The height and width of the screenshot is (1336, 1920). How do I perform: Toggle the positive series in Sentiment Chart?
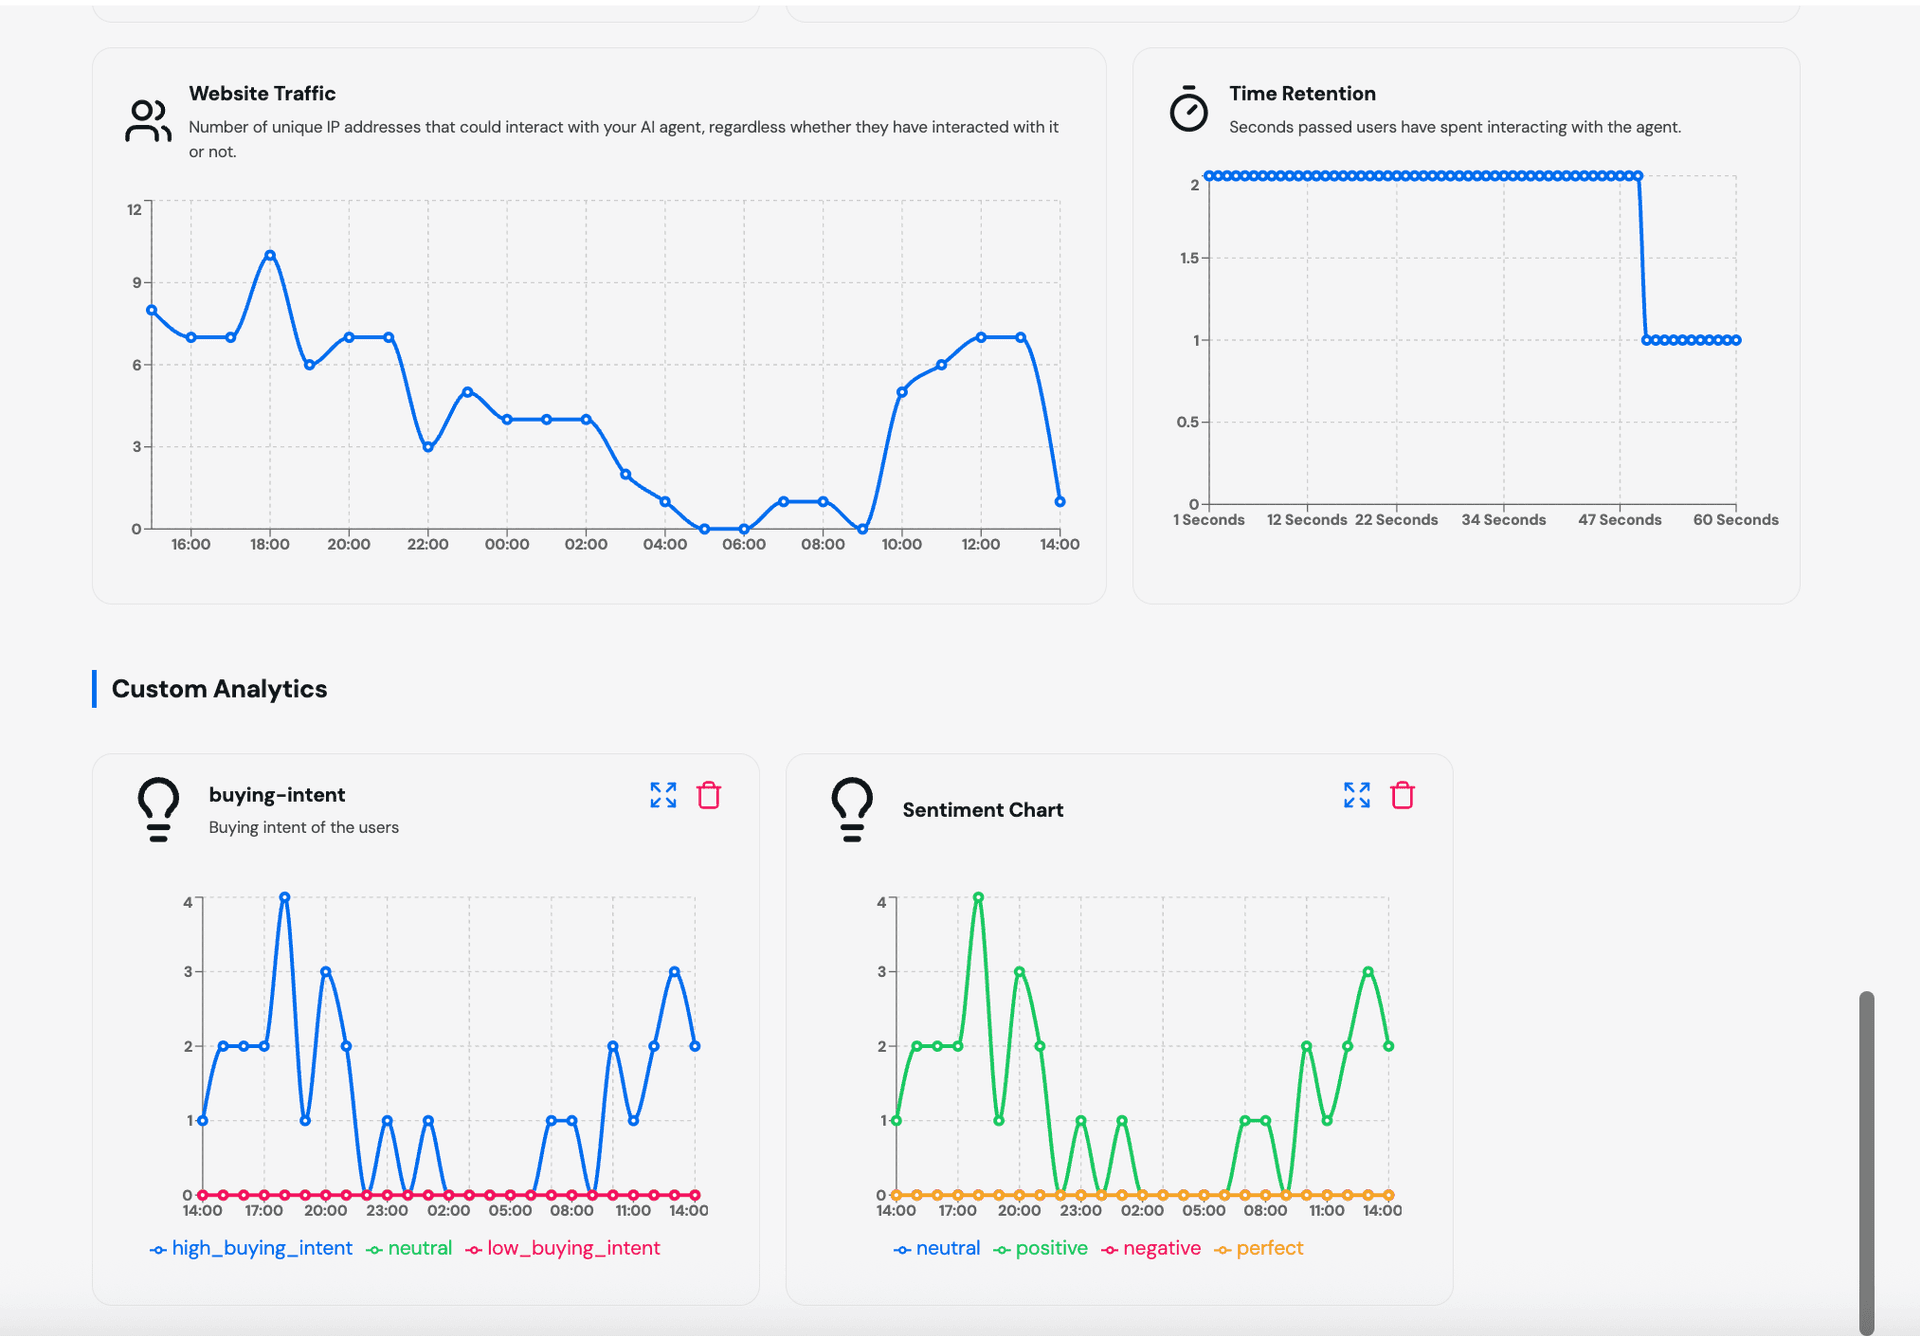(x=1051, y=1248)
